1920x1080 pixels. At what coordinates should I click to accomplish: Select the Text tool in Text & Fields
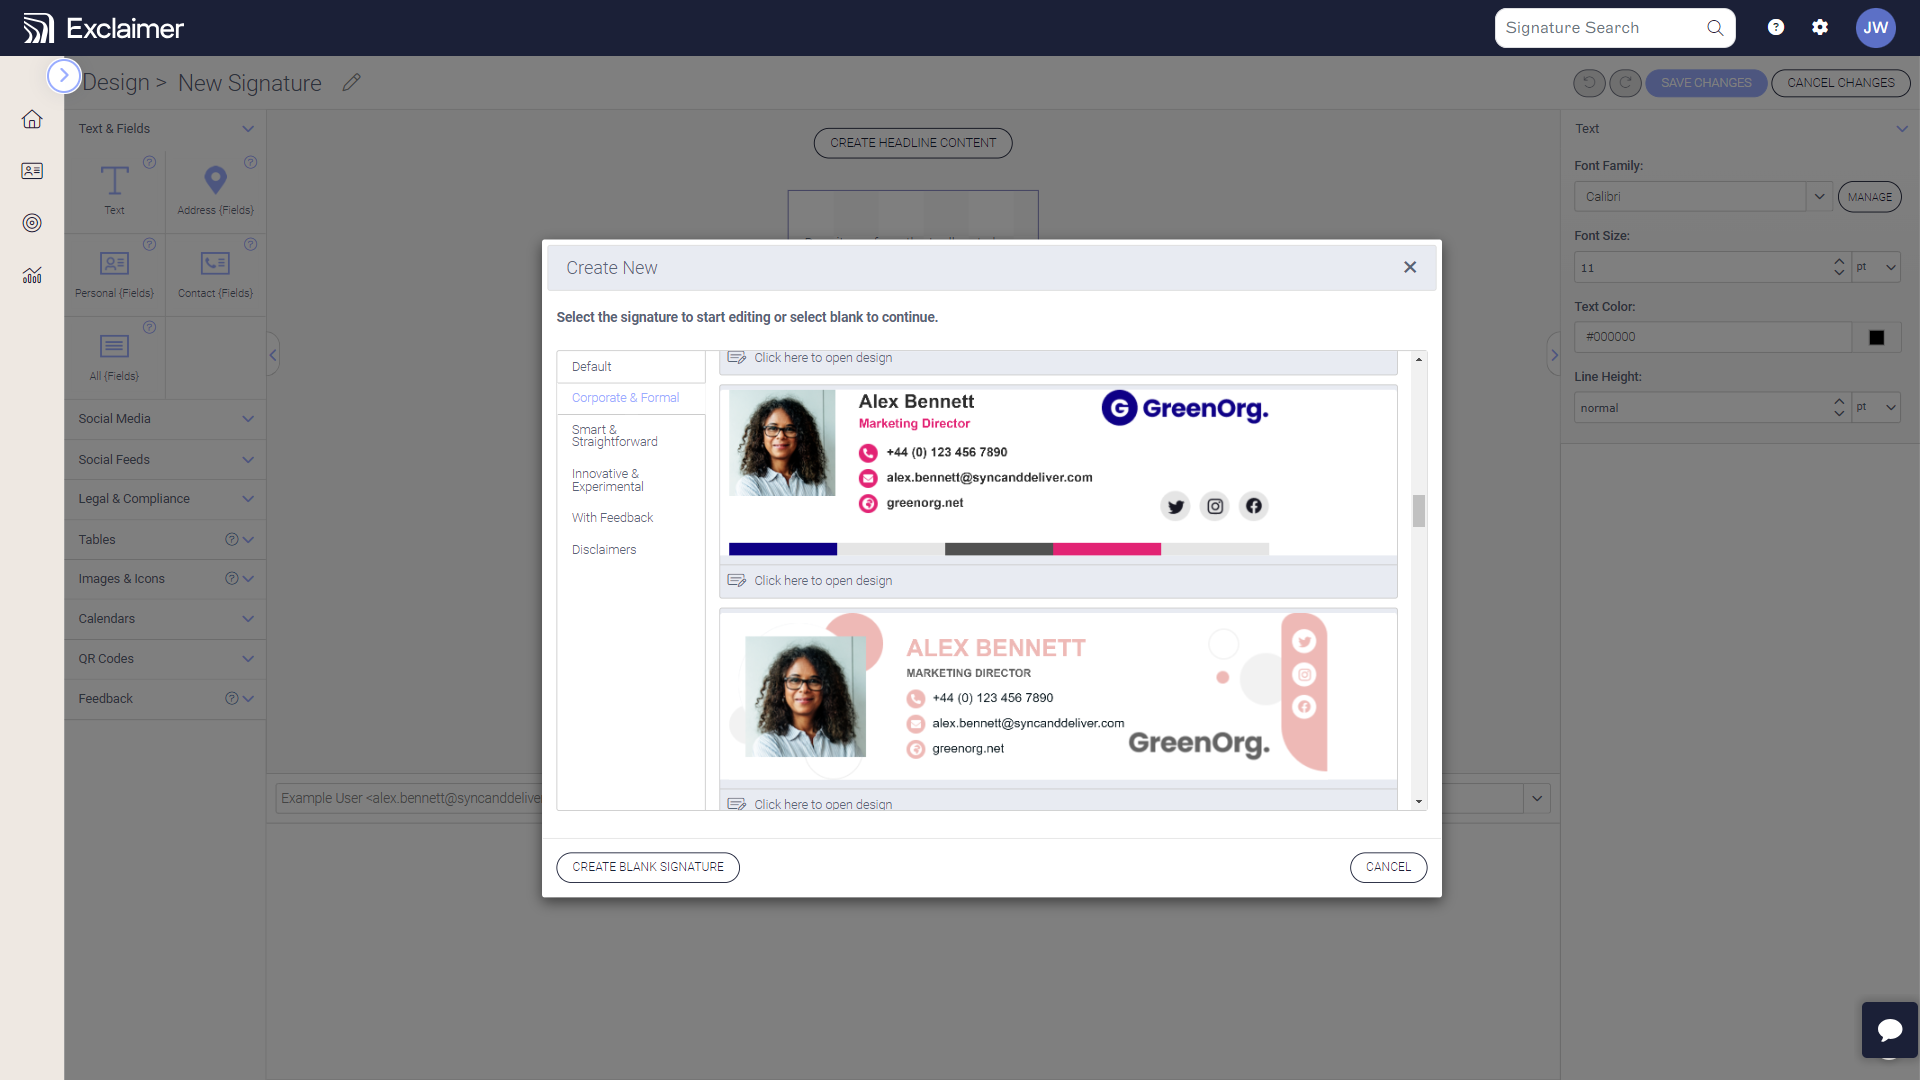114,188
